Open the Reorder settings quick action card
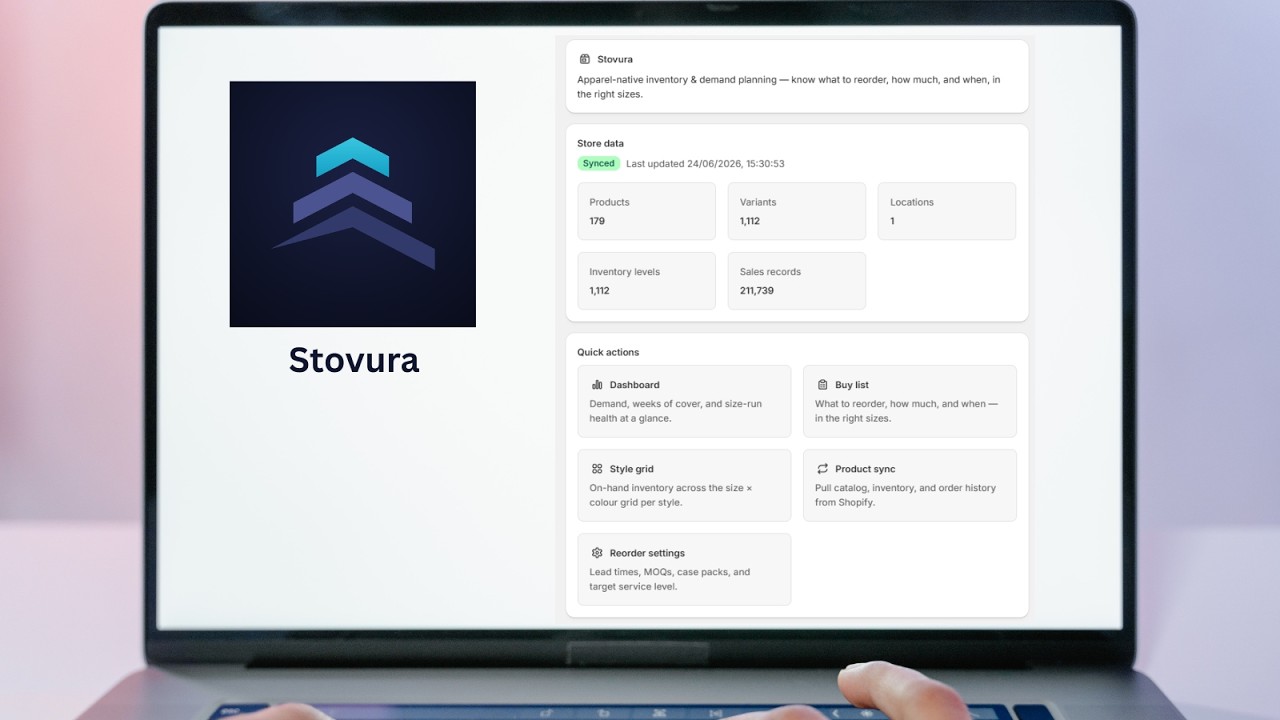Screen dimensions: 1280x720 684,569
